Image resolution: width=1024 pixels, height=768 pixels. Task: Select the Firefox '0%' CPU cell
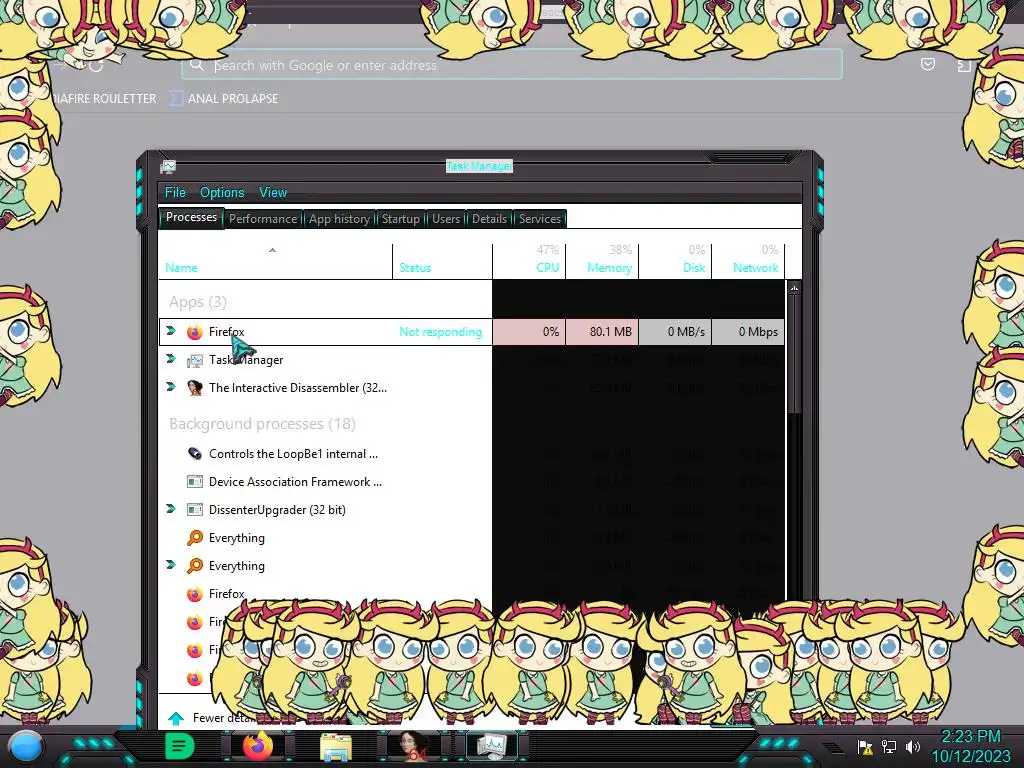pos(529,332)
